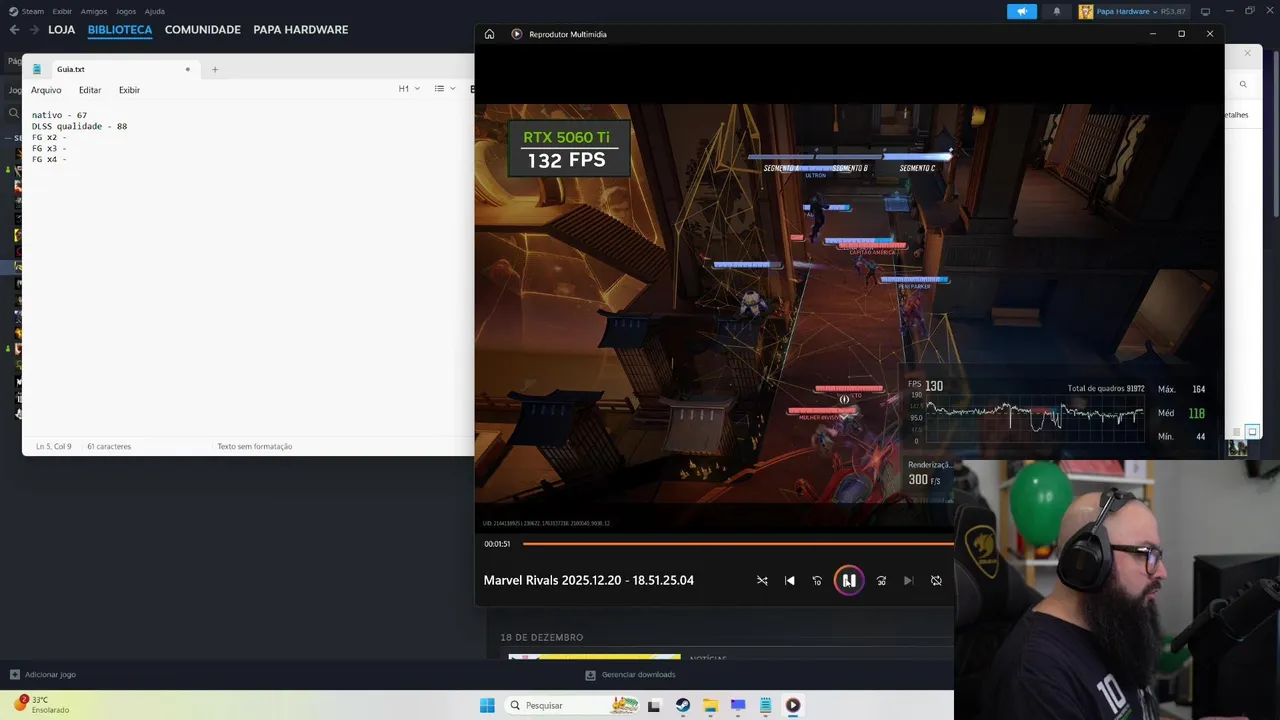Open the PAPA HARDWARE profile tab in Steam
Image resolution: width=1280 pixels, height=720 pixels.
coord(301,30)
